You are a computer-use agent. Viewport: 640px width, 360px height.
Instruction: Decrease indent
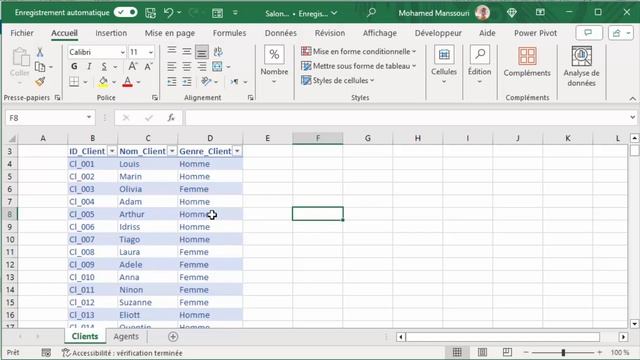(x=172, y=82)
